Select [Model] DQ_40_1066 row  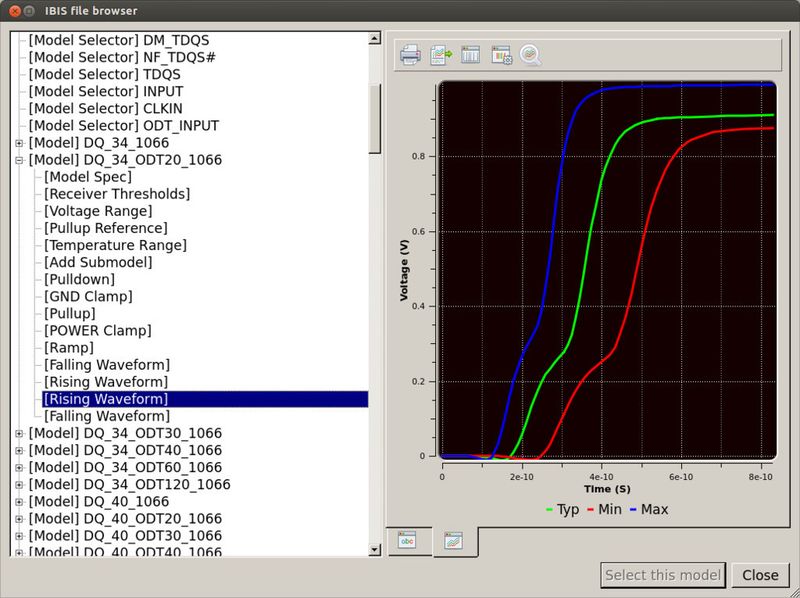click(x=98, y=502)
